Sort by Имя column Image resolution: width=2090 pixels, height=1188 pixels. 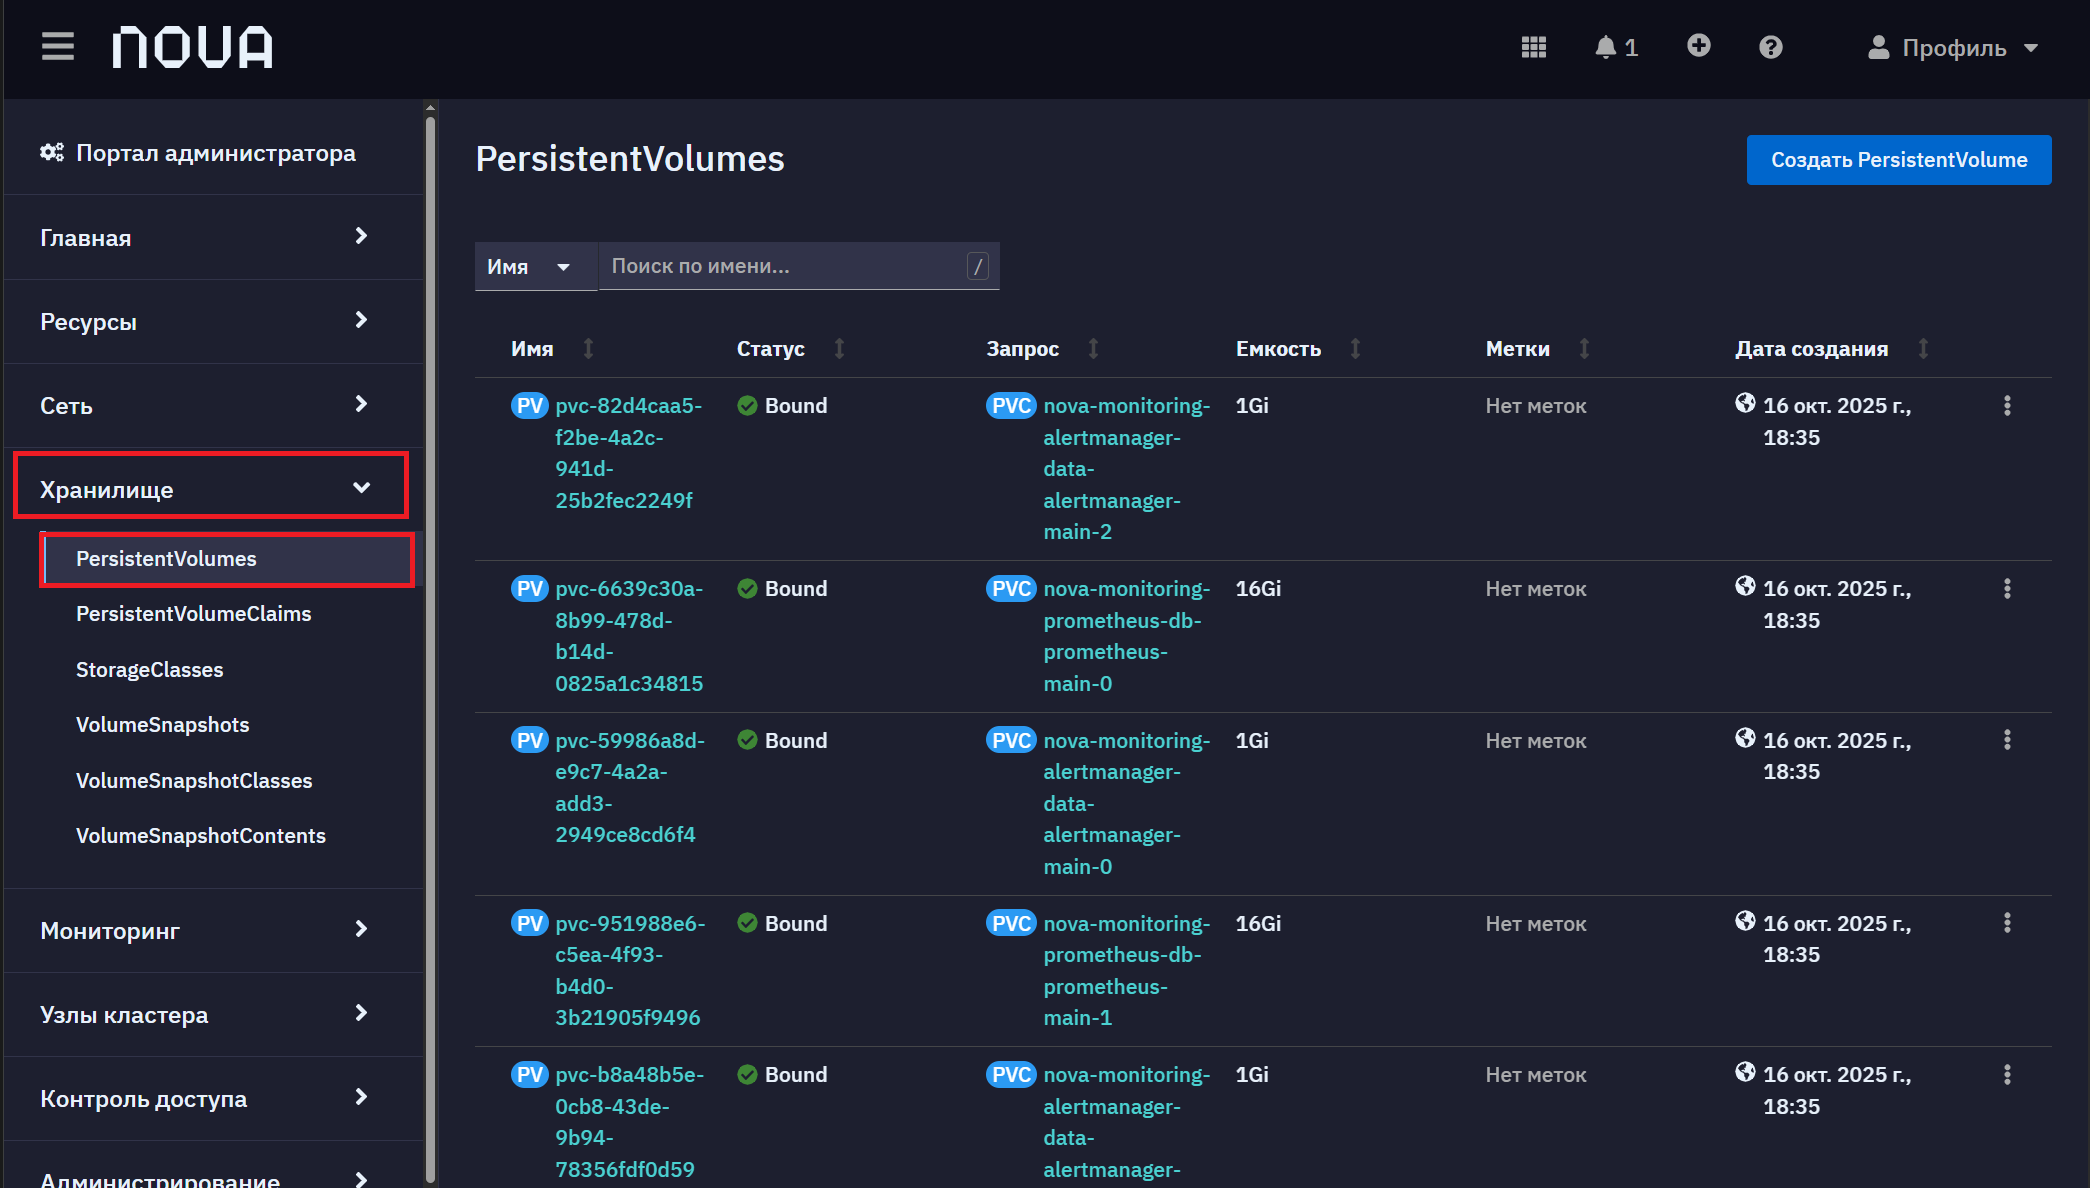coord(552,349)
